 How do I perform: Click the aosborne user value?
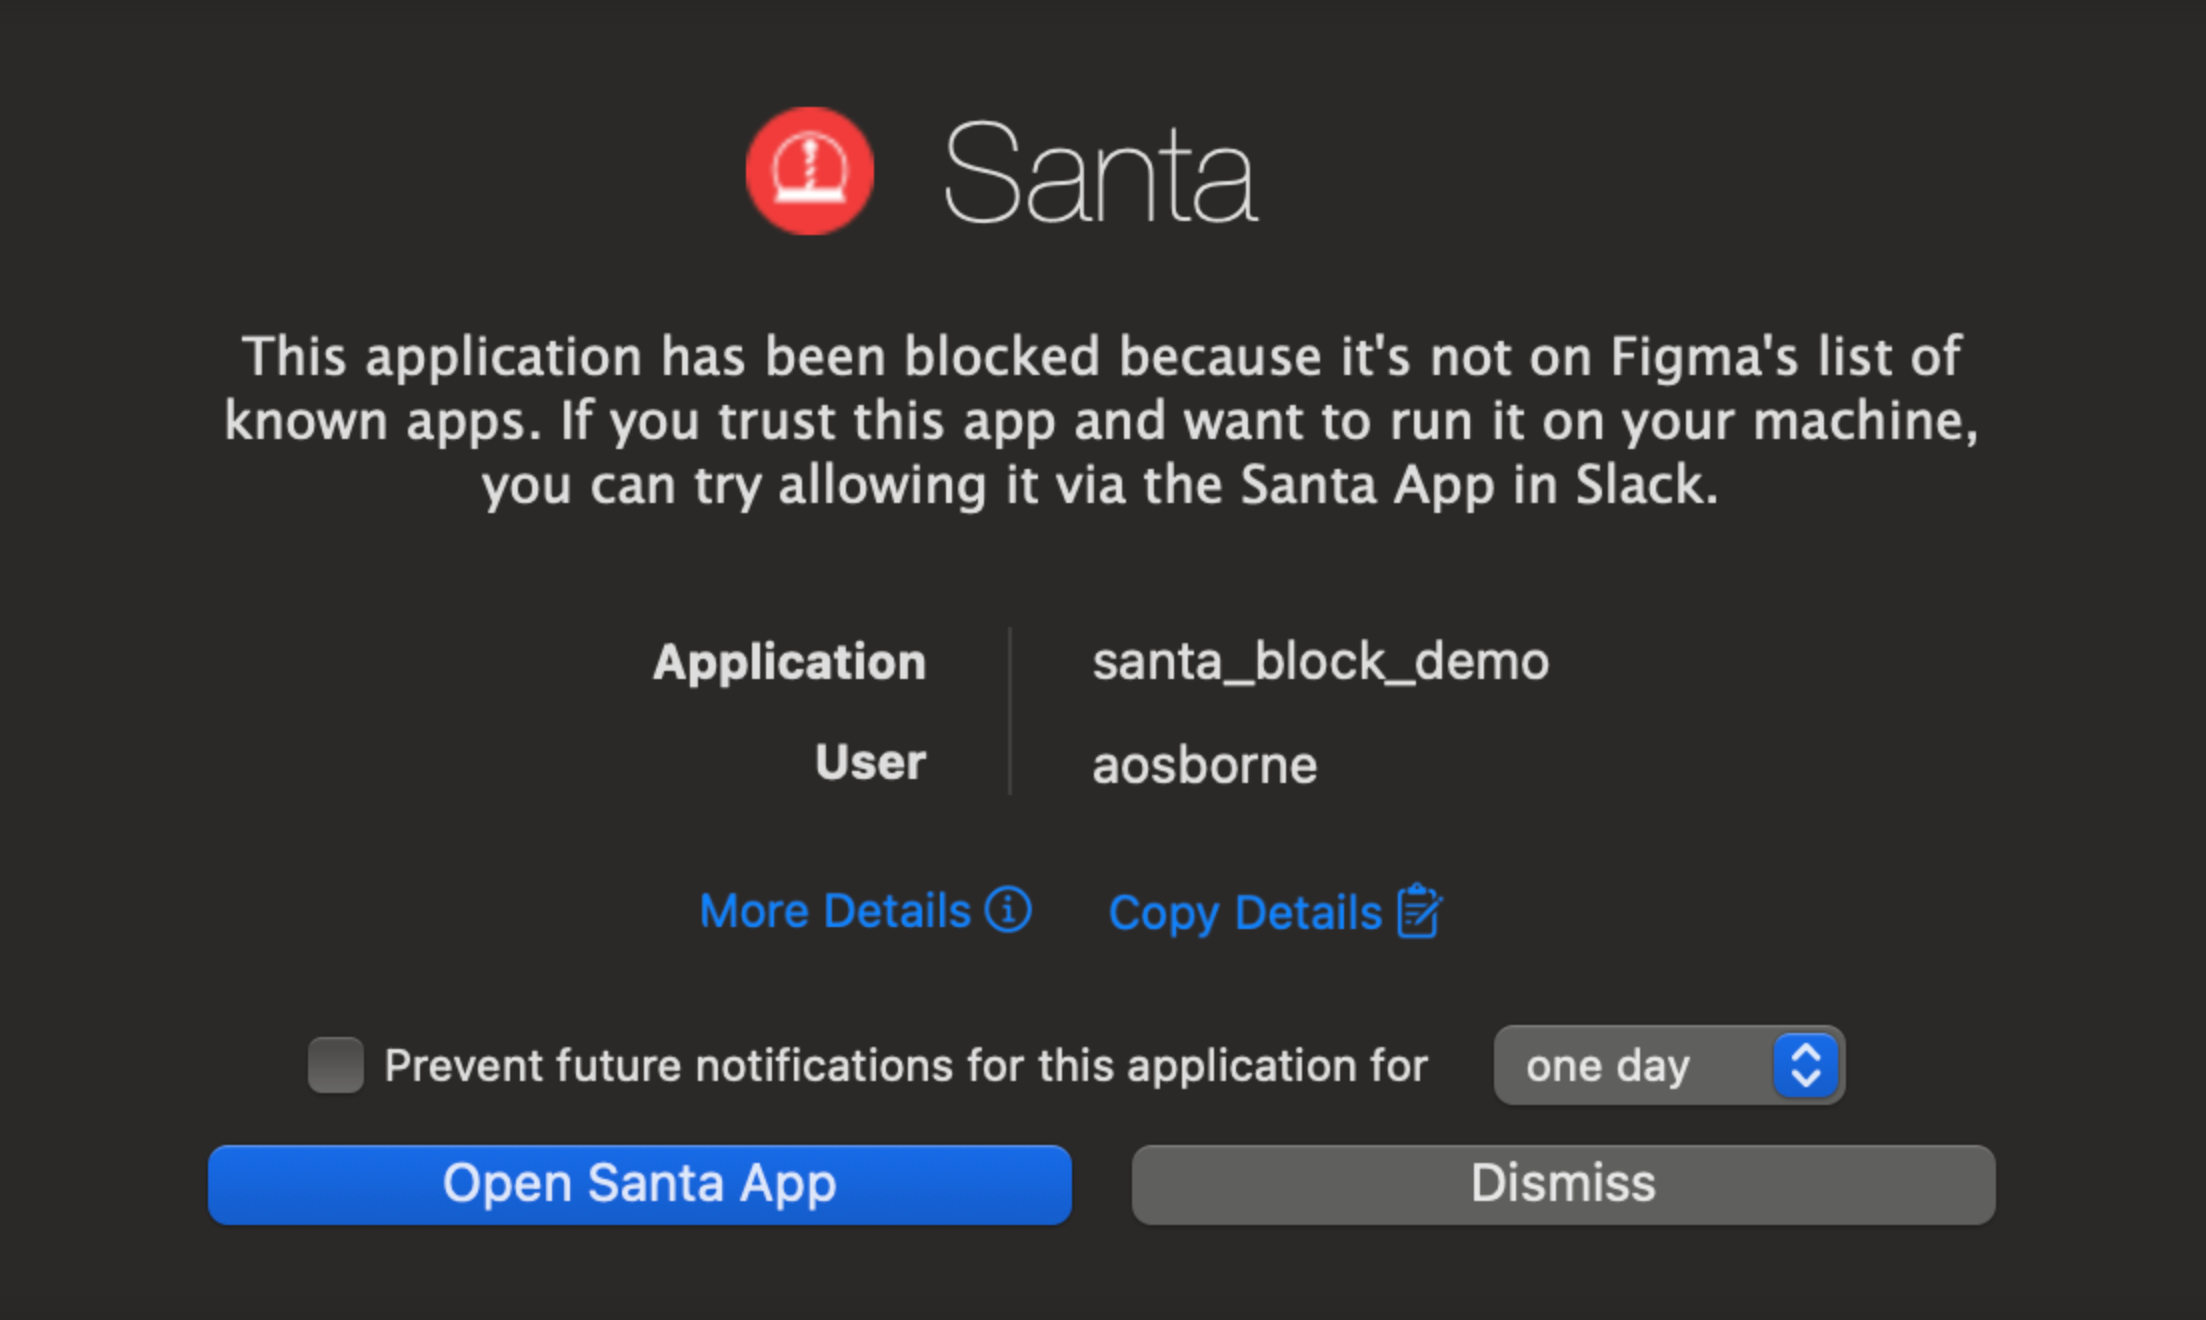click(1205, 765)
